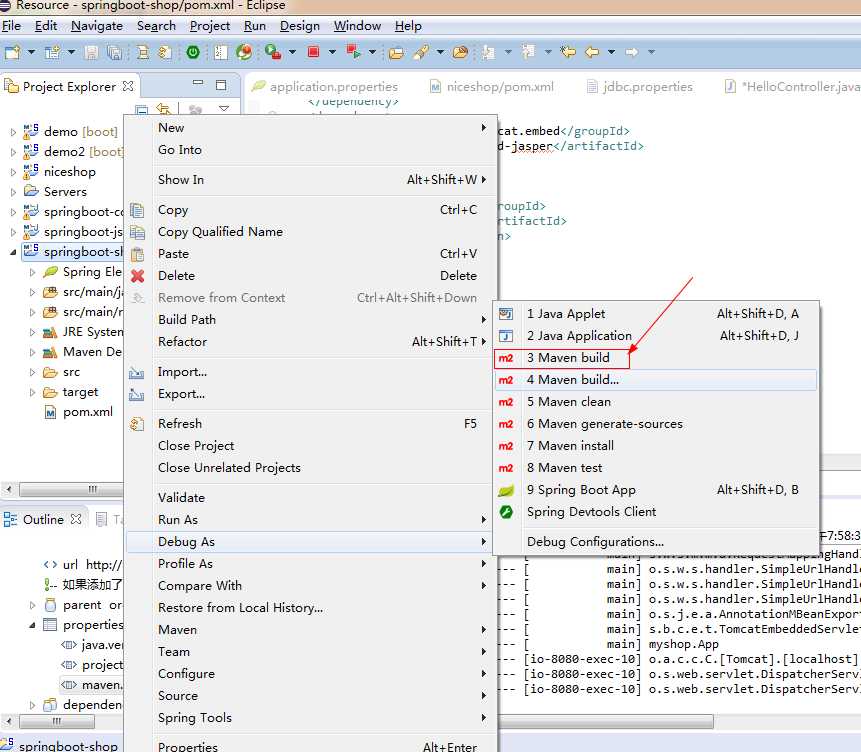
Task: Open the Navigate menu
Action: click(x=97, y=26)
